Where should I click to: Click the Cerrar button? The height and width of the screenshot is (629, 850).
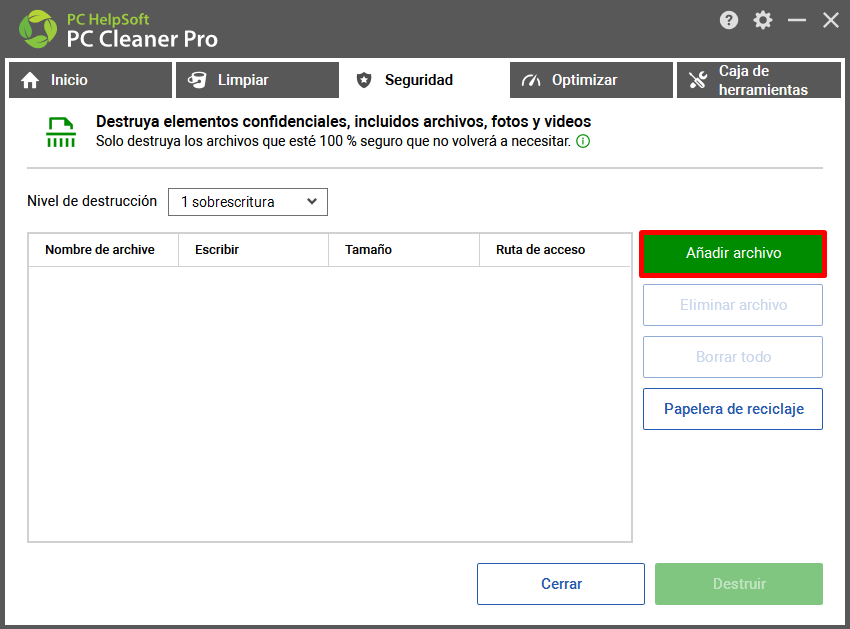(x=561, y=584)
